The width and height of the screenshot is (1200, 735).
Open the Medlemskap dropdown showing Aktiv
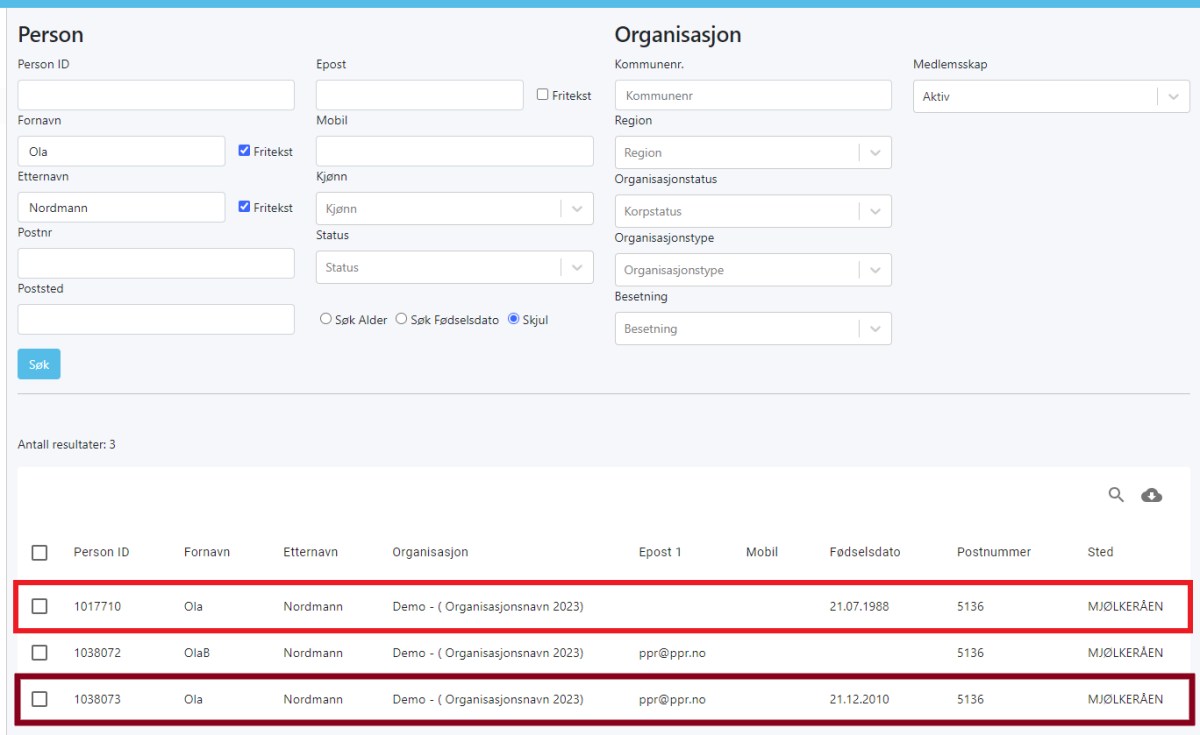[1051, 97]
